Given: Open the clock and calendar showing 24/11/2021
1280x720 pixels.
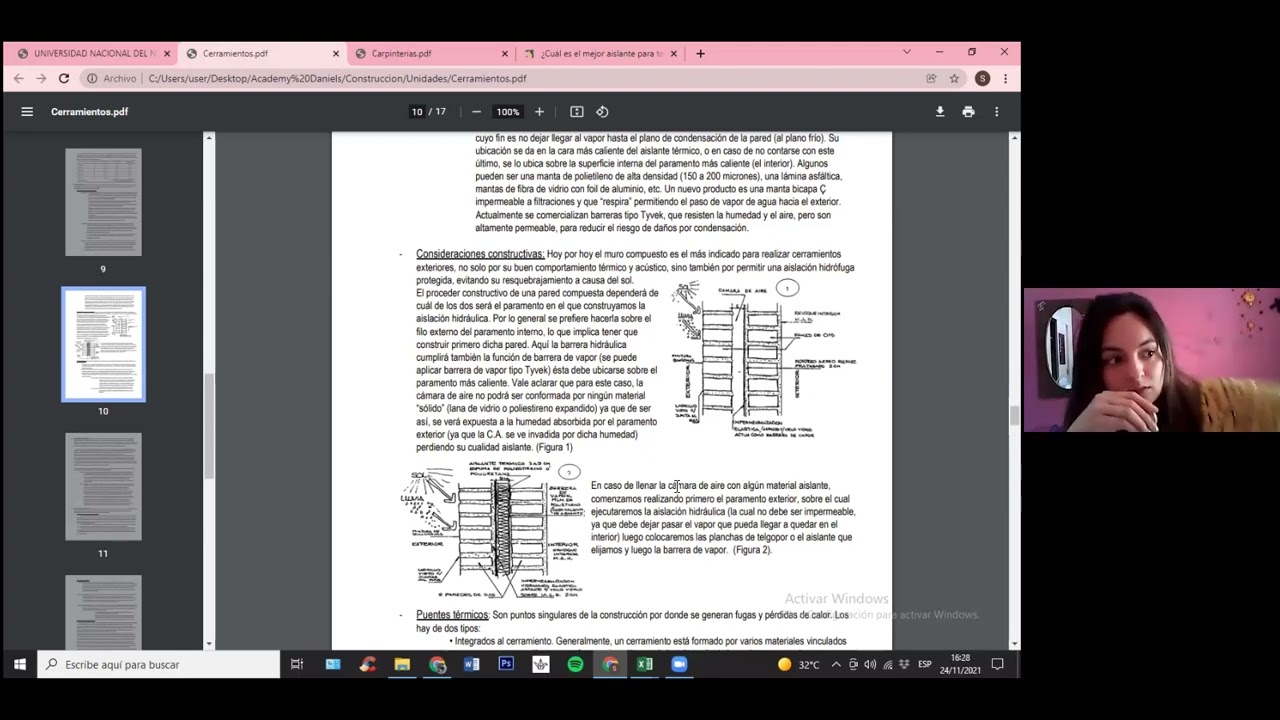Looking at the screenshot, I should [x=960, y=664].
